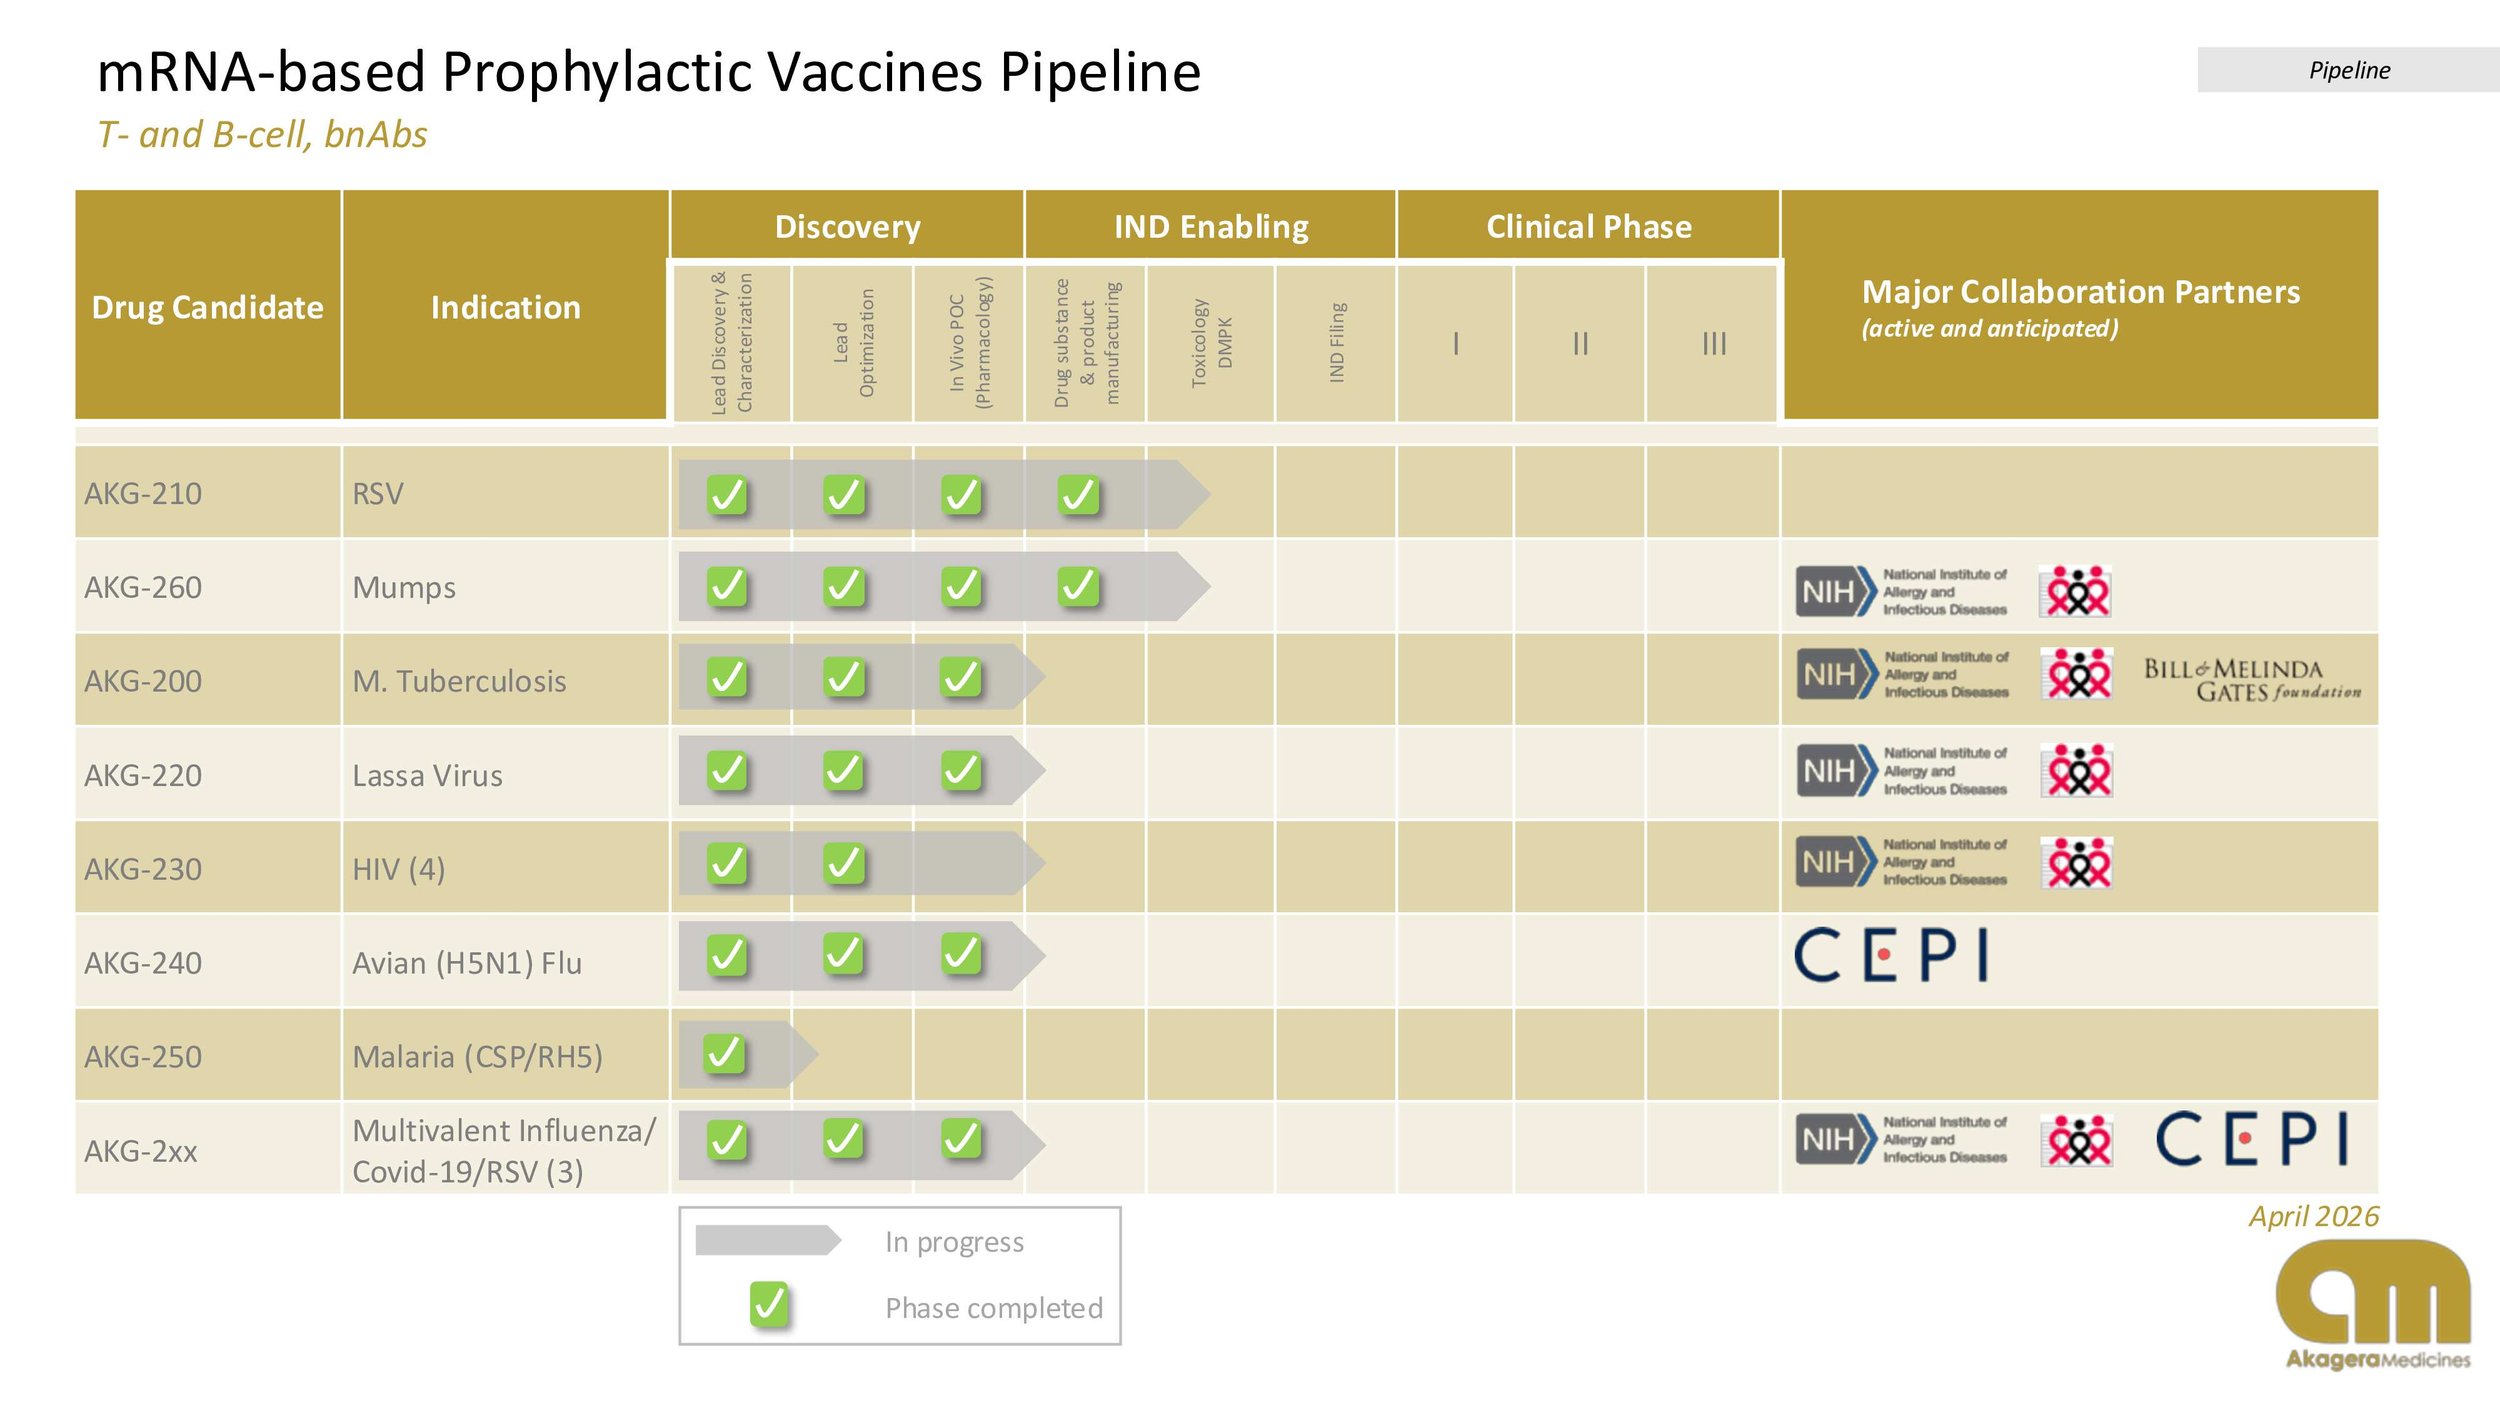Click the gray In progress legend arrow
The width and height of the screenshot is (2500, 1407).
(768, 1240)
